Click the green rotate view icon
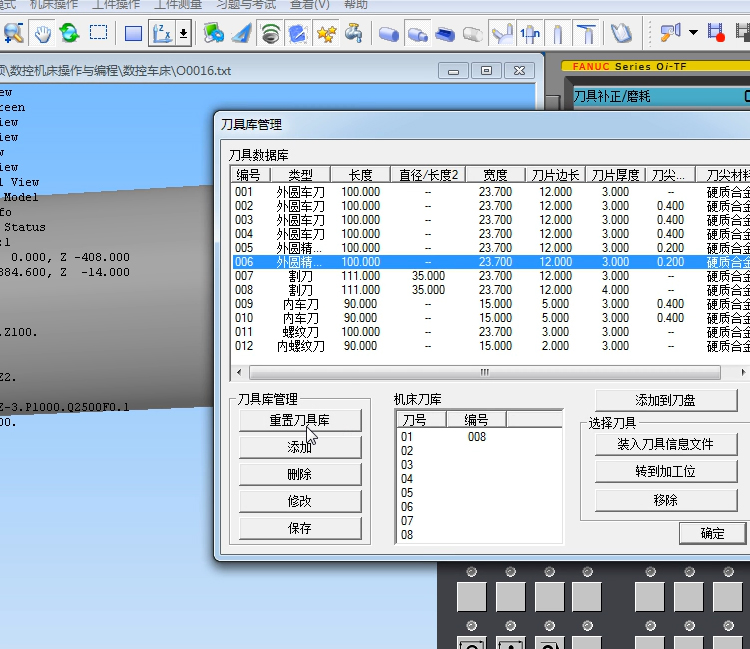 coord(70,33)
